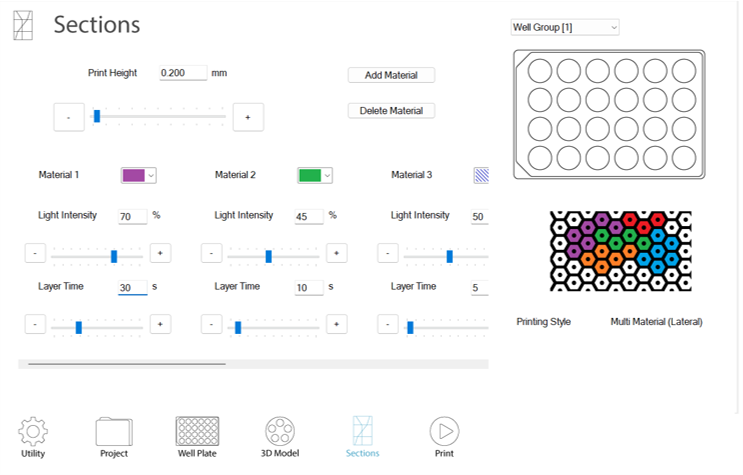Screen dimensions: 743x475
Task: Click the Multi Material (Lateral) text
Action: pos(656,322)
